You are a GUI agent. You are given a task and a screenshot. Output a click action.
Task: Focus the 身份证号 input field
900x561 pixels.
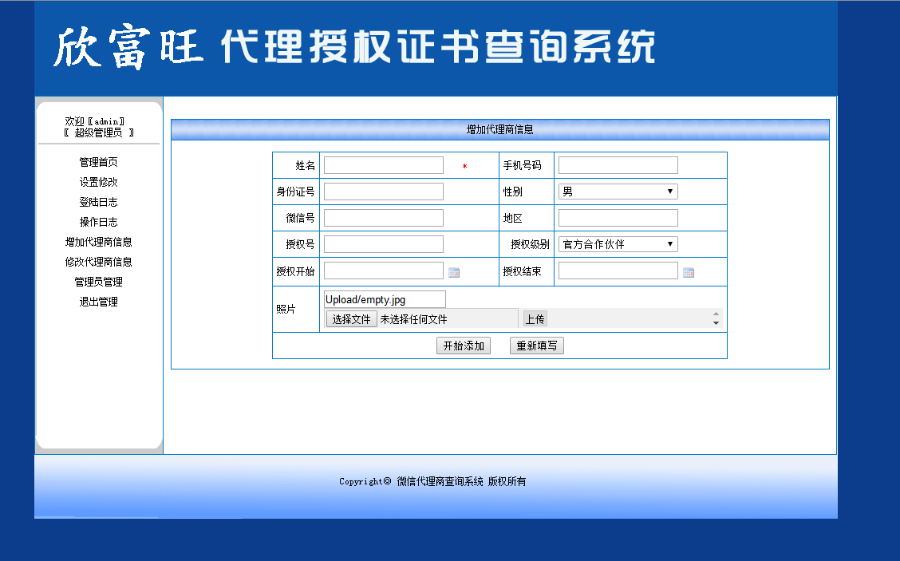(383, 191)
